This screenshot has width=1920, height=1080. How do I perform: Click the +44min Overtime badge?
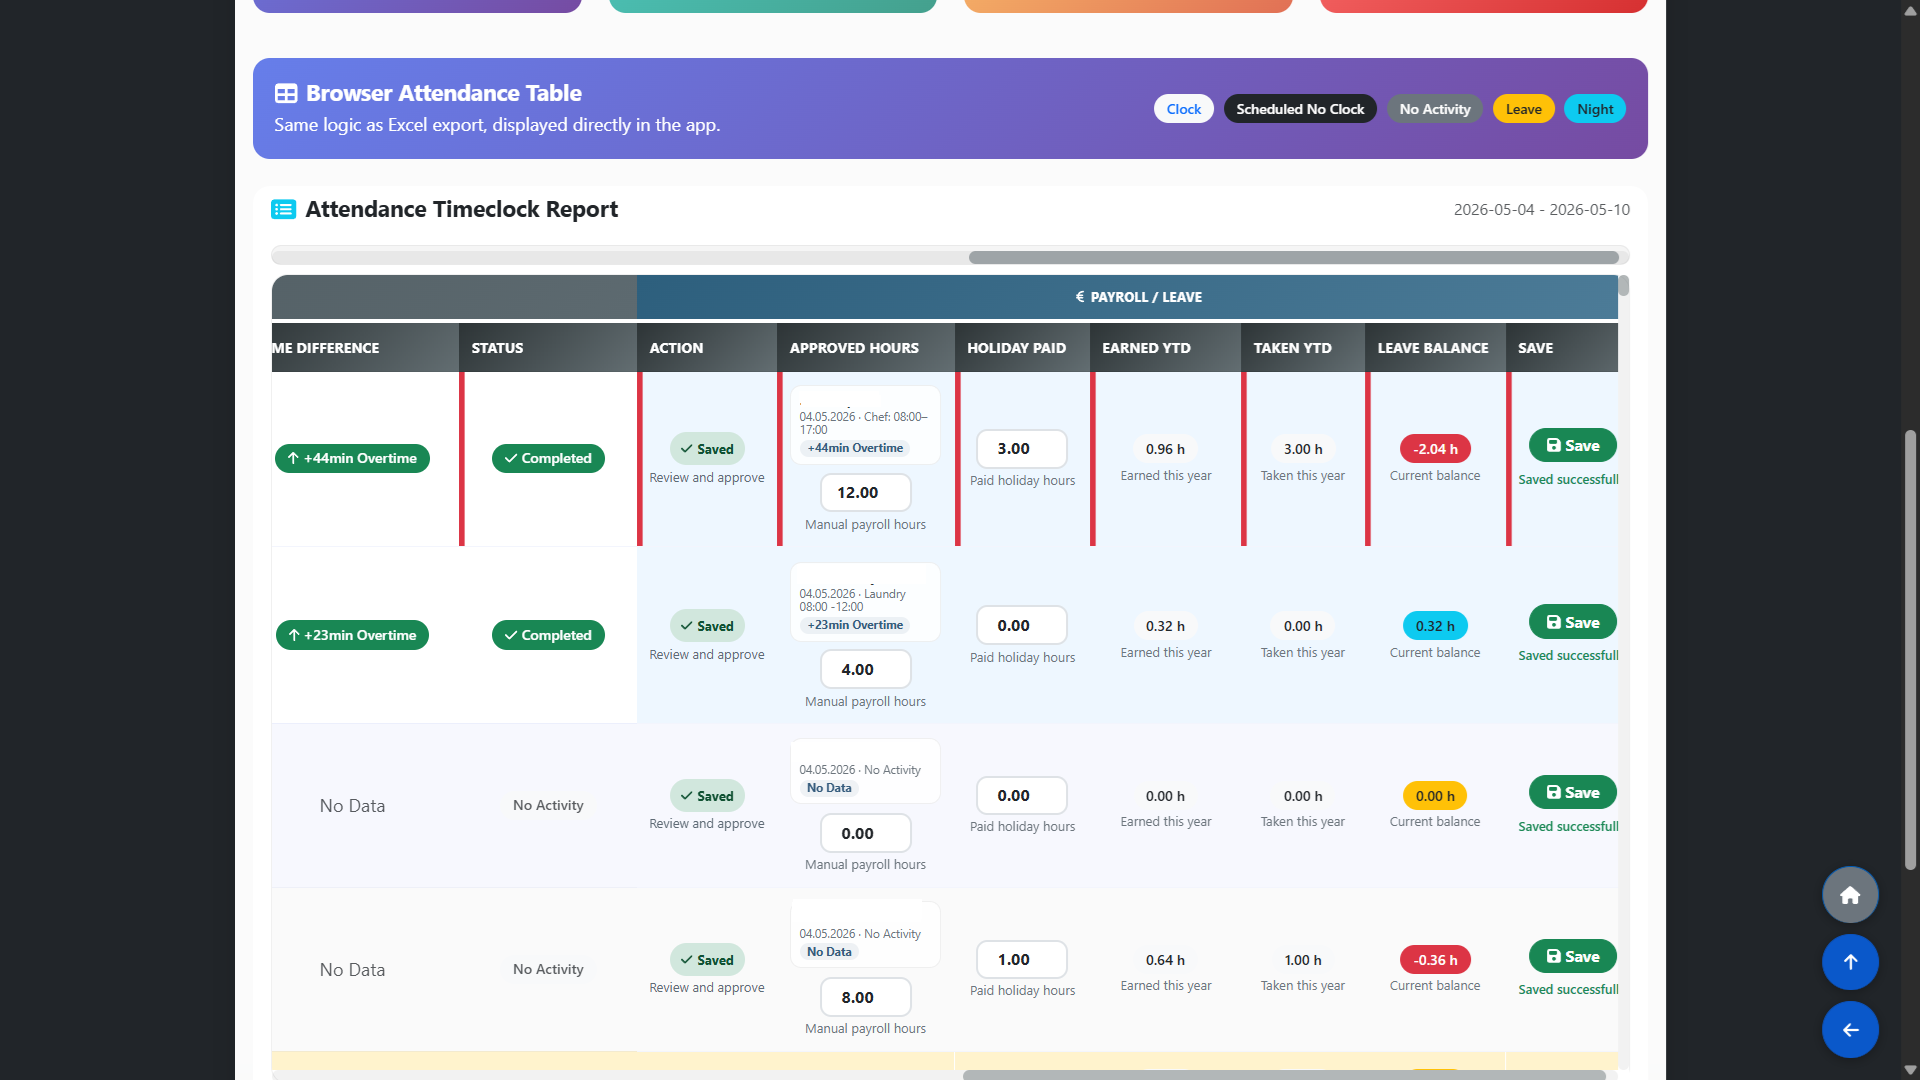tap(352, 458)
